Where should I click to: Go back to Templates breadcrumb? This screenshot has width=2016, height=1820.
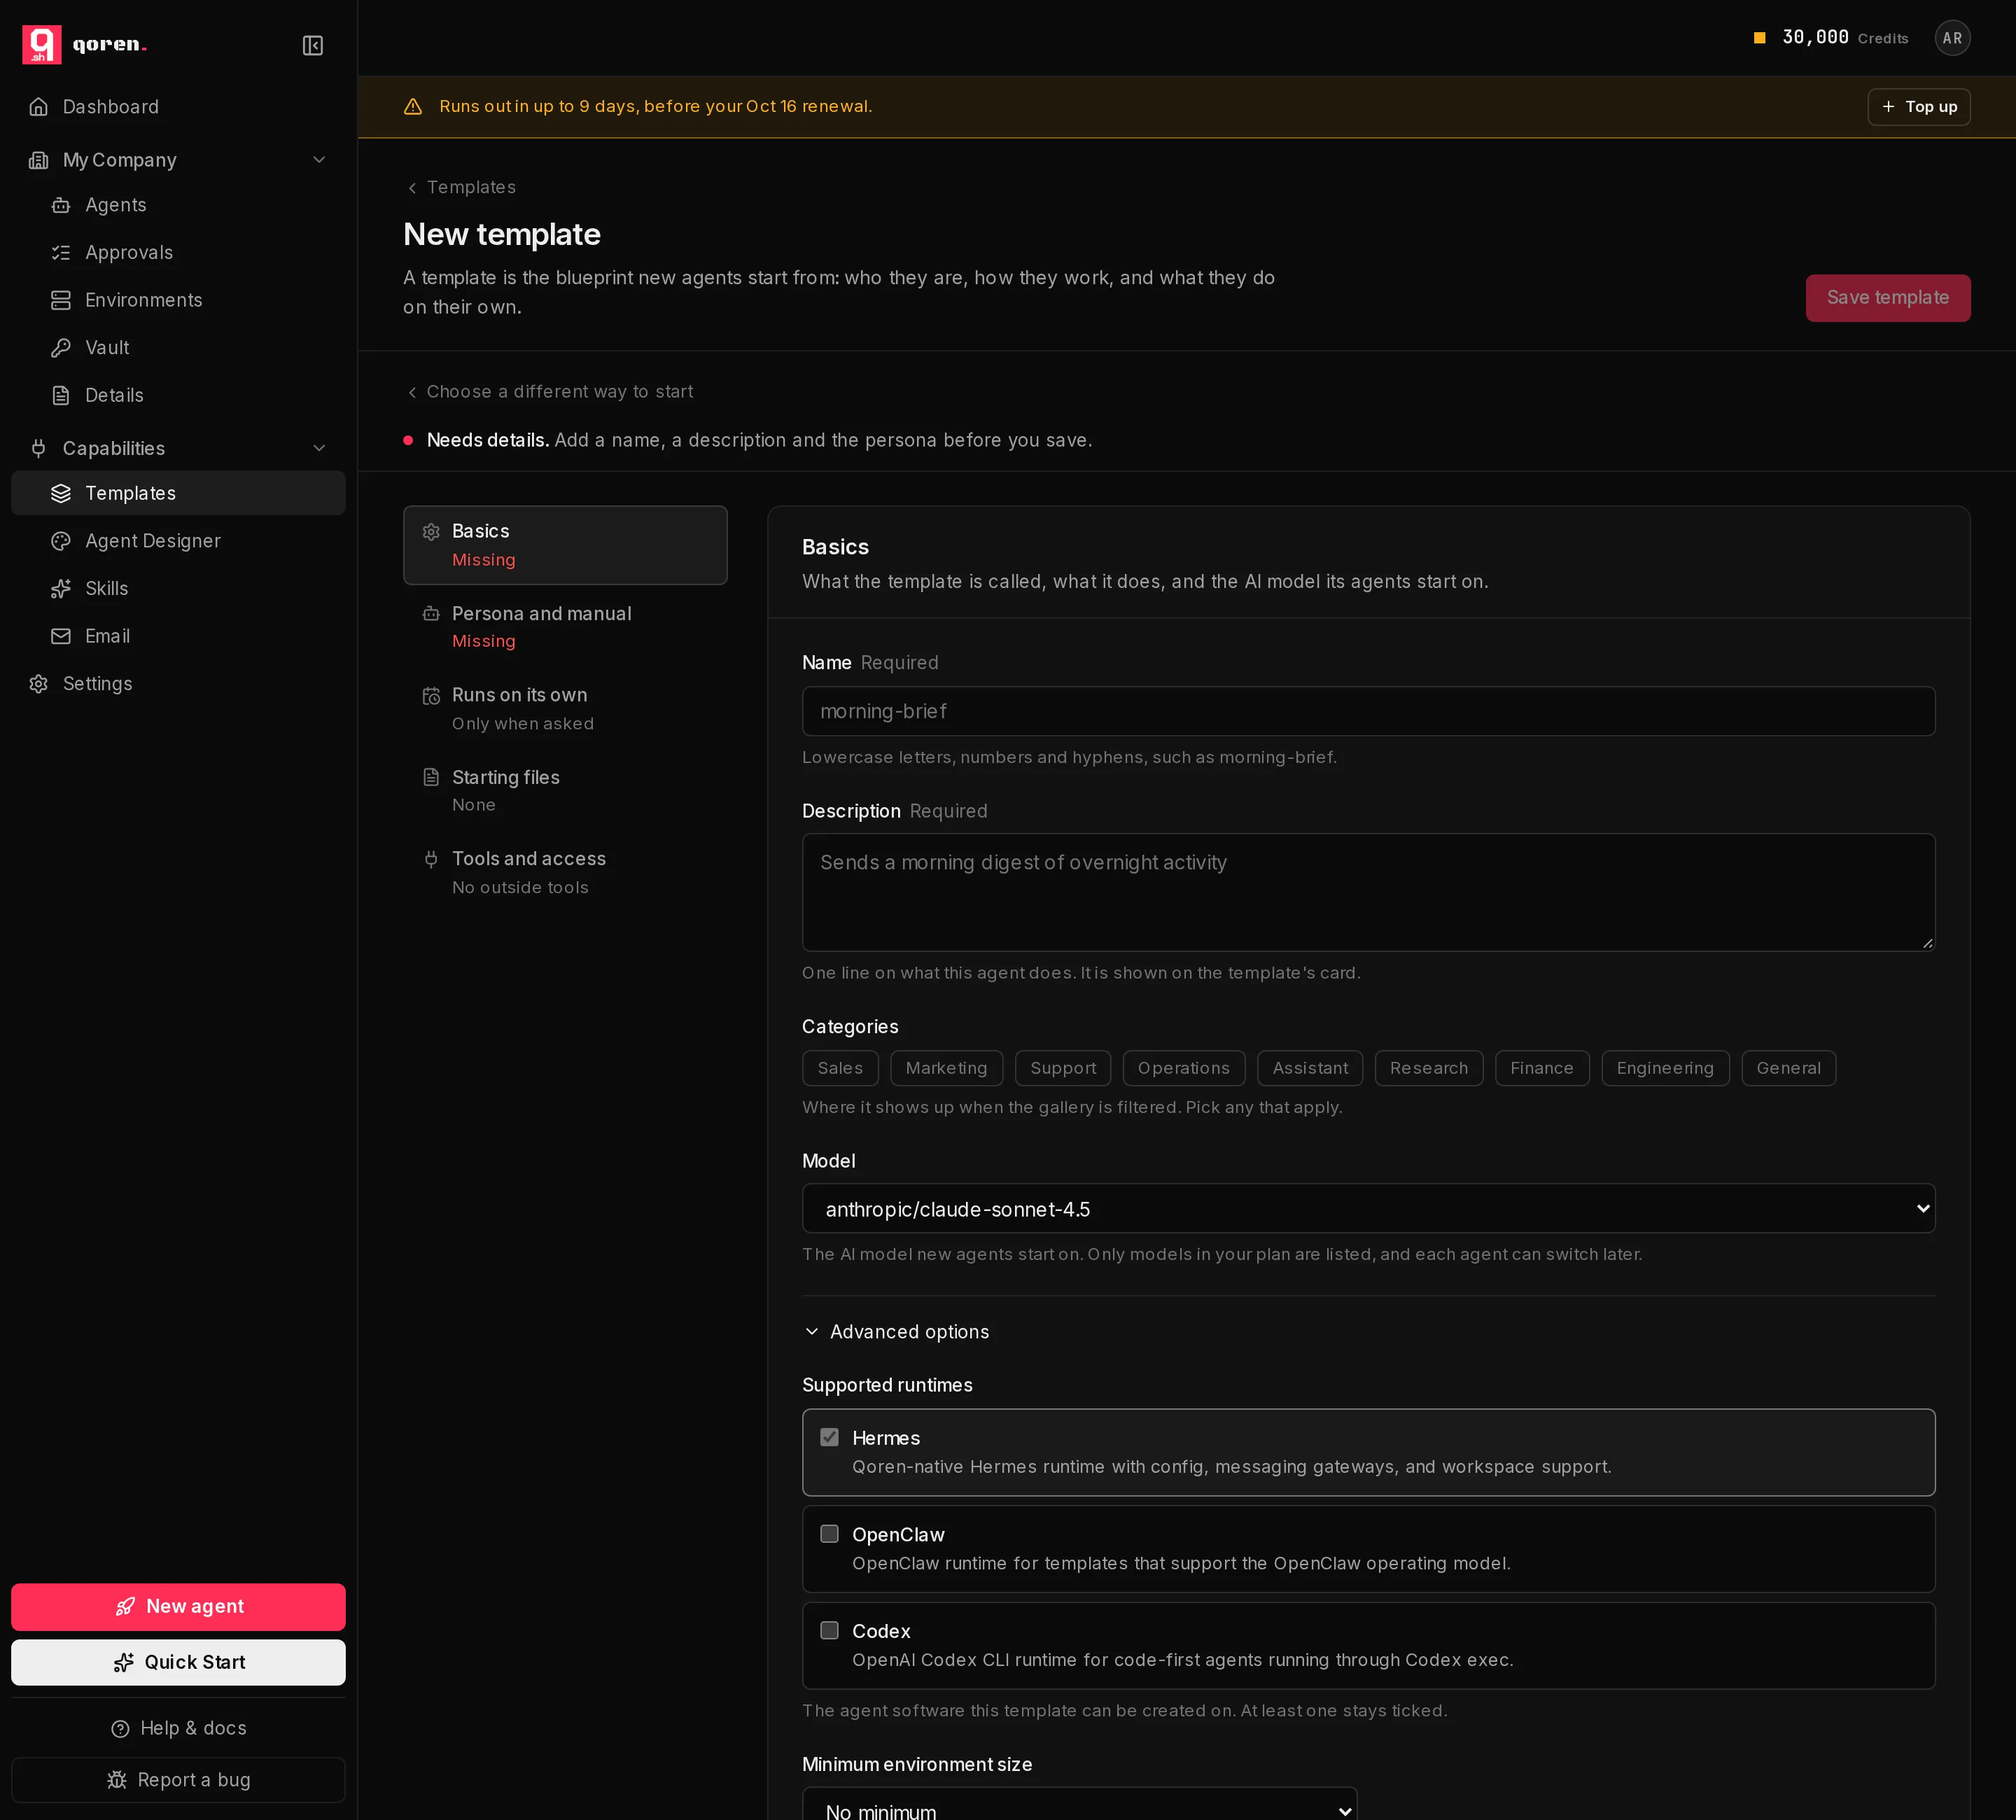[461, 187]
